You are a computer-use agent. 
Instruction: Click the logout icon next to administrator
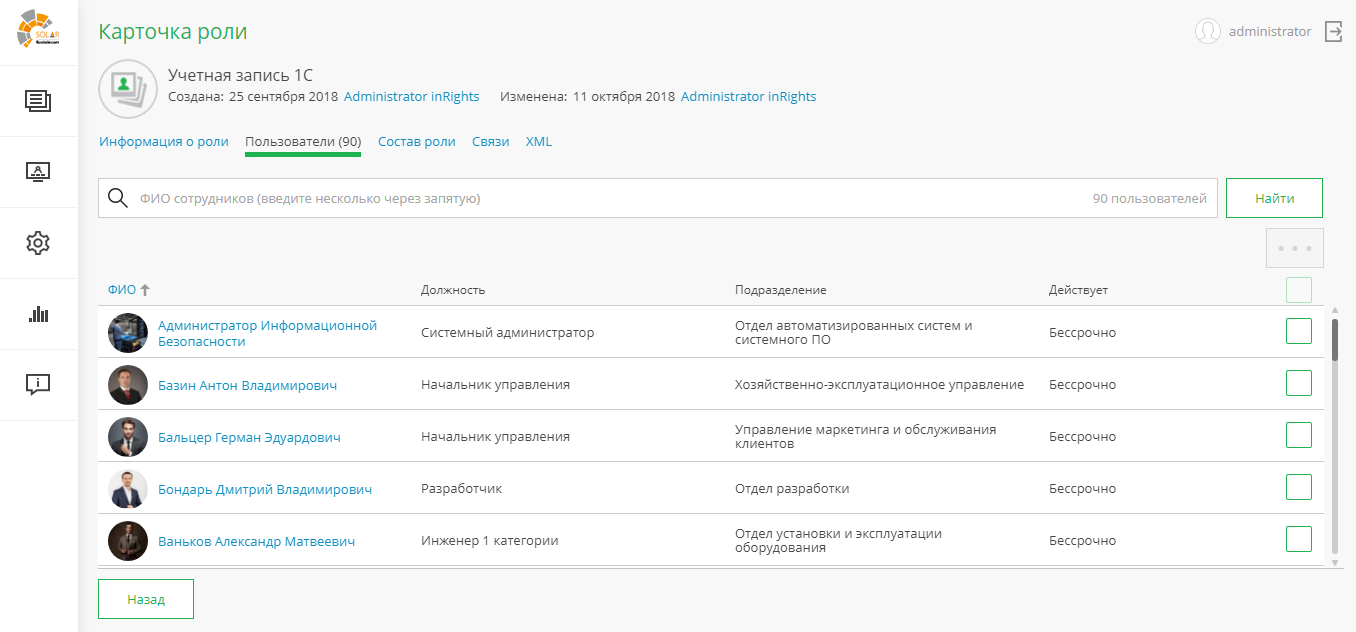1333,32
